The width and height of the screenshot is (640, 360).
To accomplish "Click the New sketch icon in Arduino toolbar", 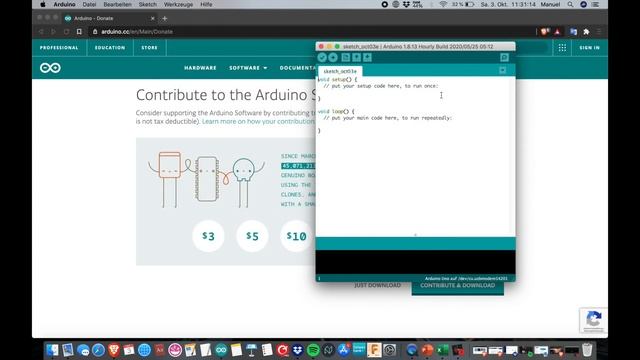I will (x=345, y=58).
